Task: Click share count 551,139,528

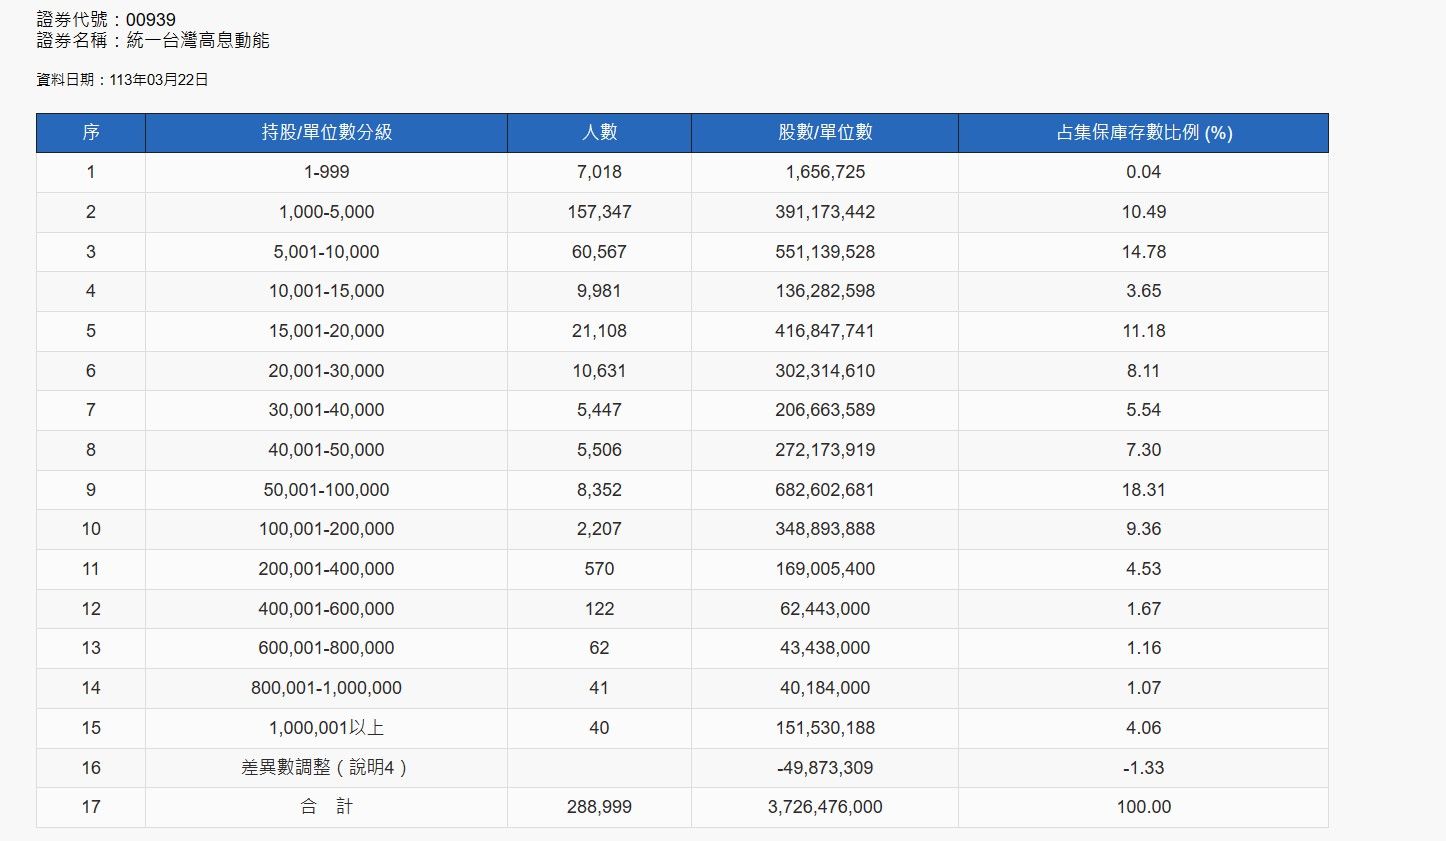Action: (825, 252)
